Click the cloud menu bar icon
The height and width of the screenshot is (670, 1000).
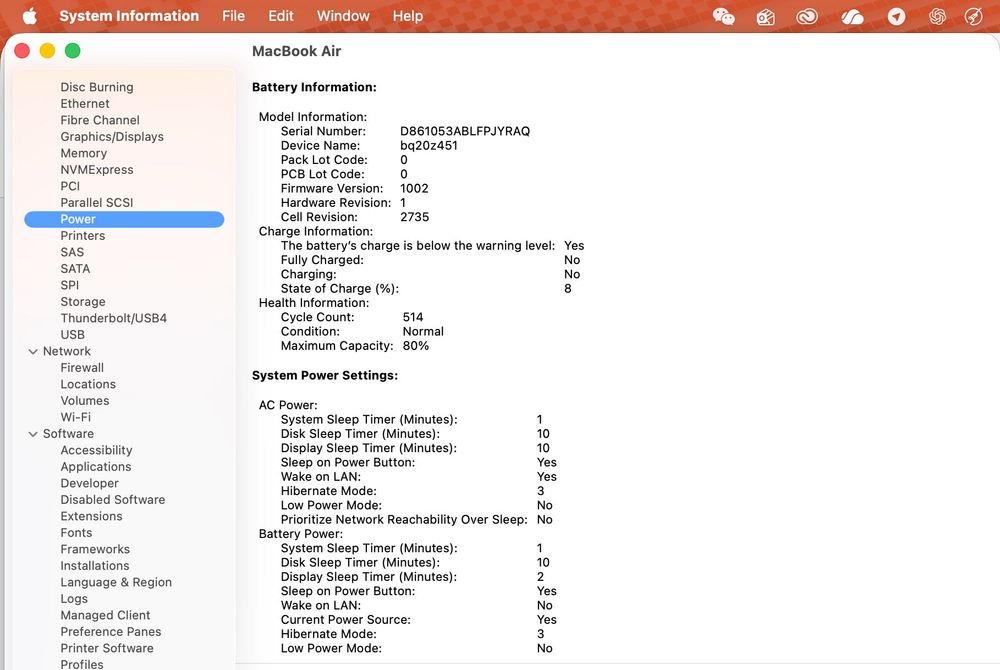coord(852,17)
